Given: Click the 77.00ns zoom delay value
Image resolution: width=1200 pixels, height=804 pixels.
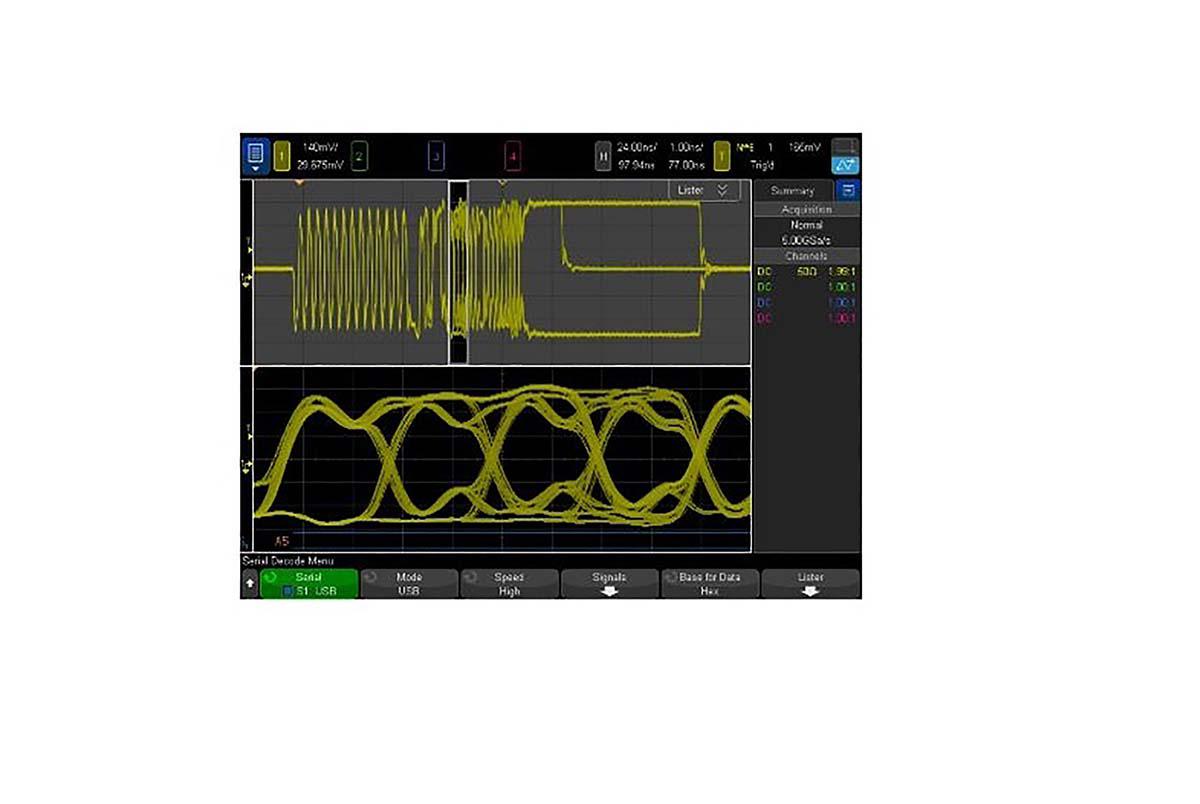Looking at the screenshot, I should point(688,164).
